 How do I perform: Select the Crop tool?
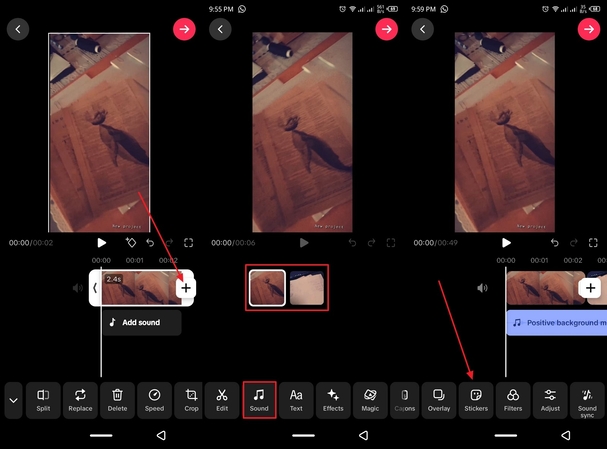coord(191,400)
